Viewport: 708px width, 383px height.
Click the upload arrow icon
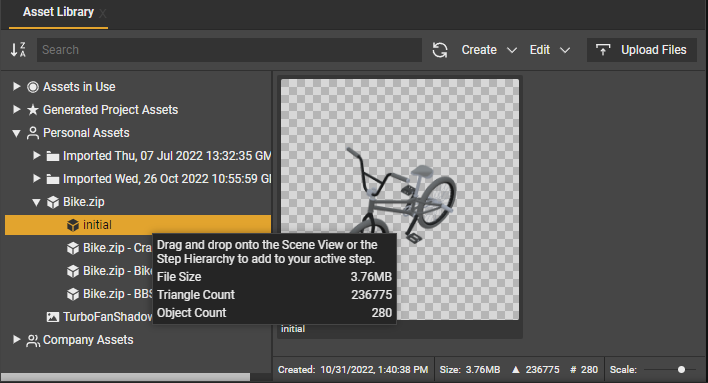click(603, 50)
